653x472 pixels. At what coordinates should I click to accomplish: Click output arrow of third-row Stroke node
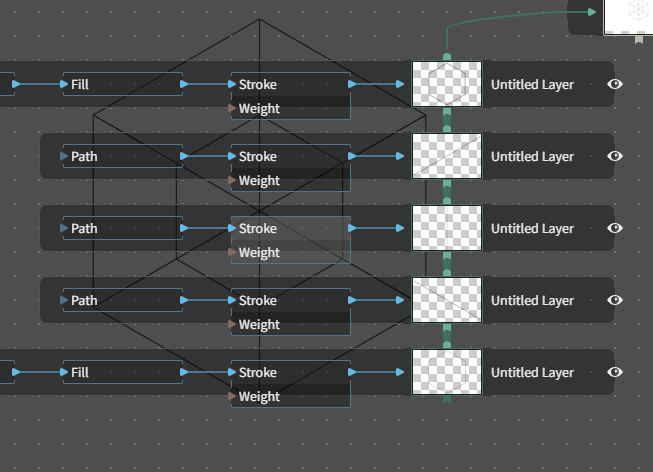point(352,228)
